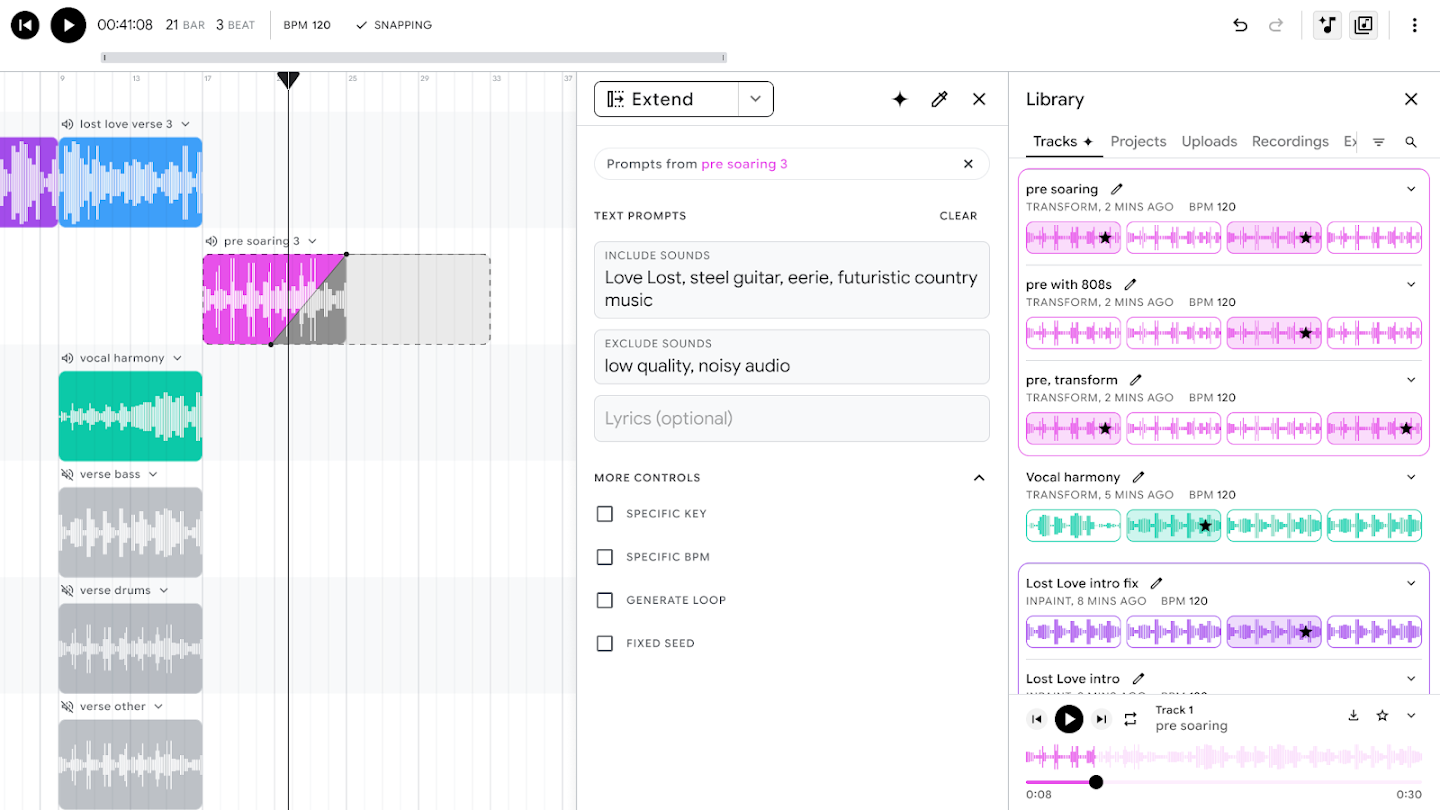Screen dimensions: 1440x810
Task: Click the search icon in the Library
Action: [1411, 141]
